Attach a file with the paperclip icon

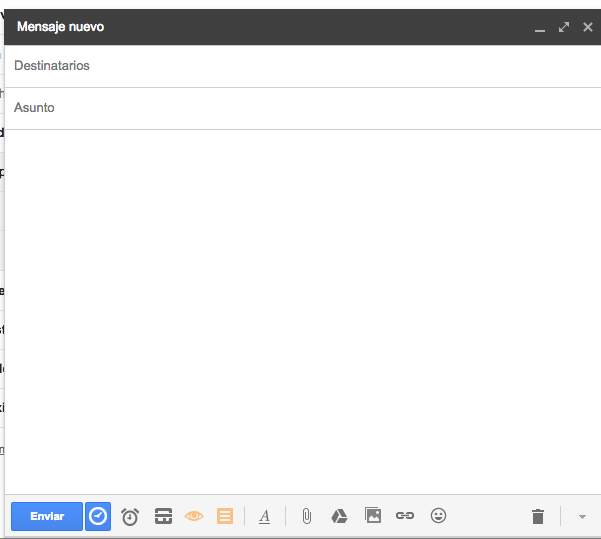307,516
